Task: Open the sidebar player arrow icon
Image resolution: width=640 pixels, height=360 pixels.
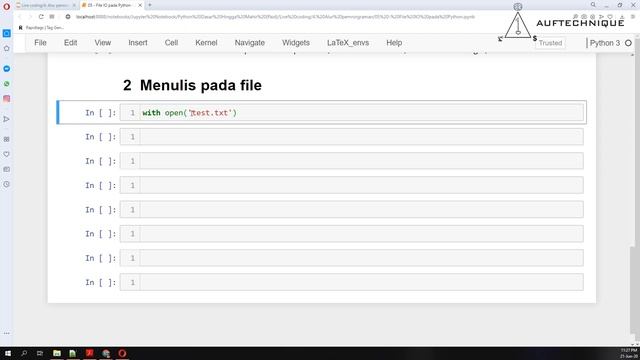Action: (x=7, y=119)
